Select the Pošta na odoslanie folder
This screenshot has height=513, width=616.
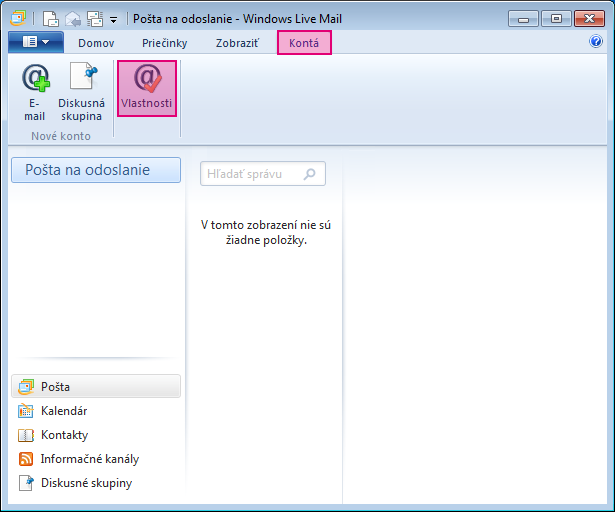pos(96,170)
